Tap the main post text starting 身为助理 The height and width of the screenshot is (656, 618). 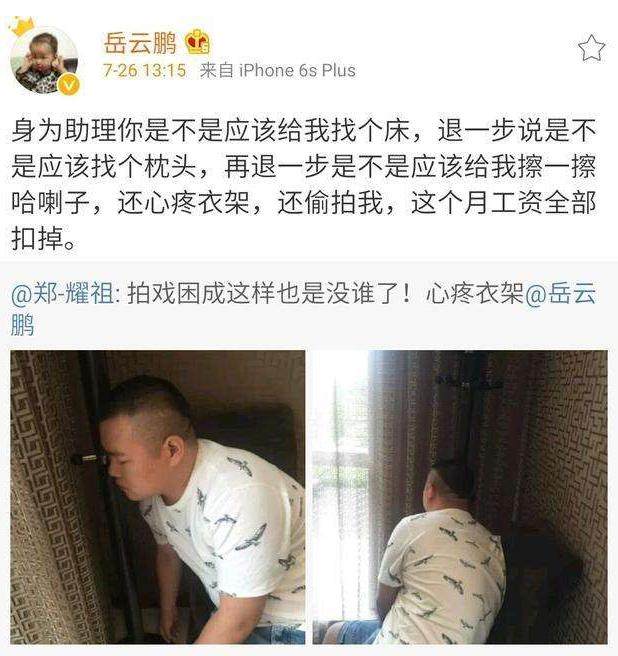304,184
